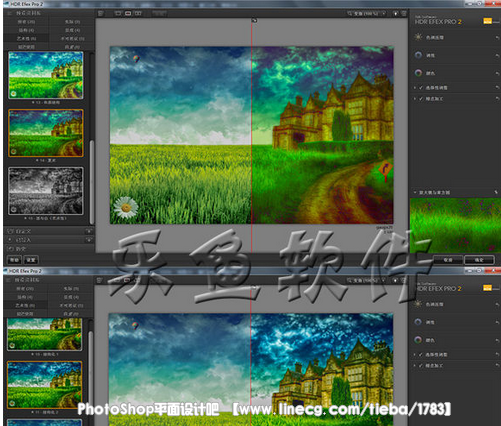Reset Selective Adjustments section, upper window
Image resolution: width=501 pixels, height=426 pixels.
(x=497, y=88)
